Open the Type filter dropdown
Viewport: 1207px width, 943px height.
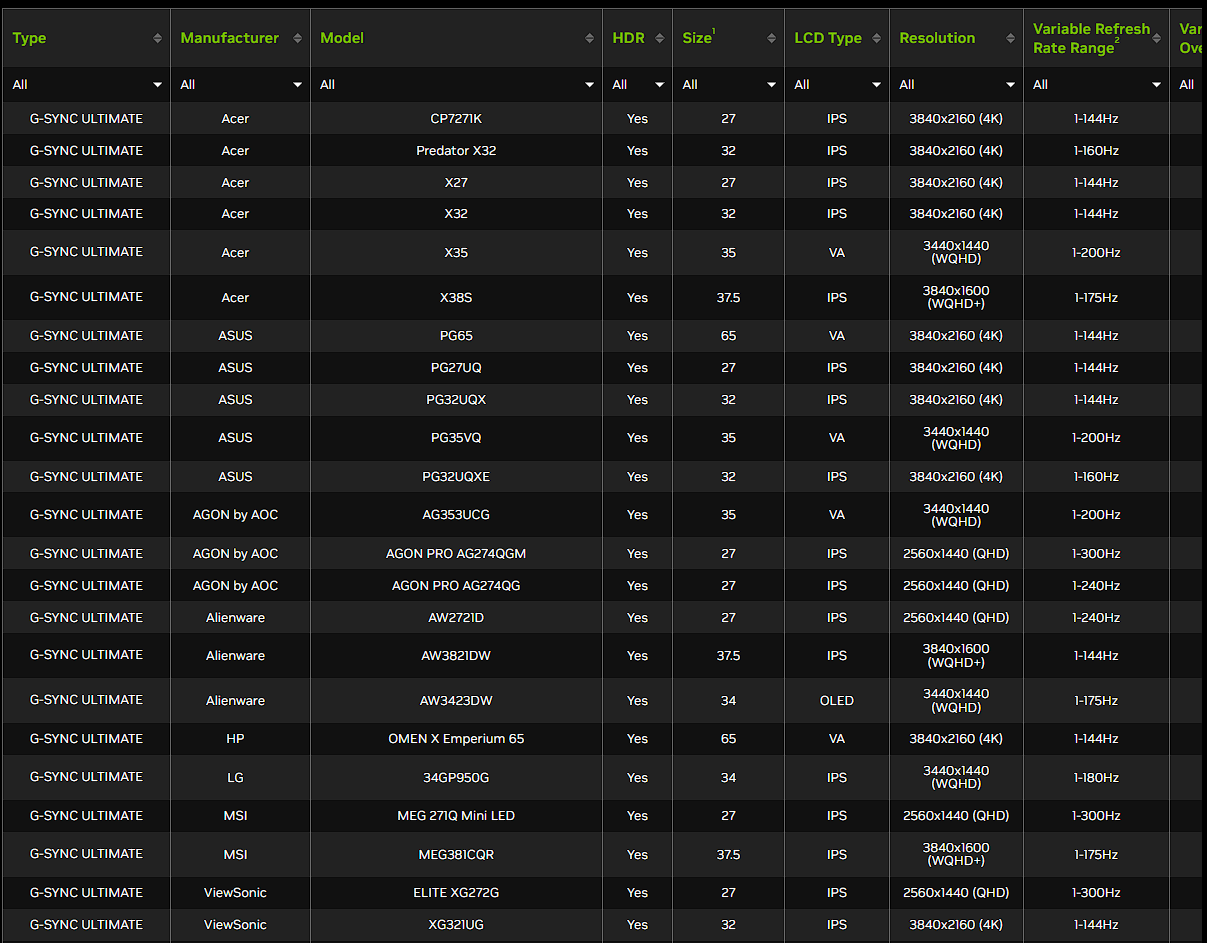click(x=87, y=85)
